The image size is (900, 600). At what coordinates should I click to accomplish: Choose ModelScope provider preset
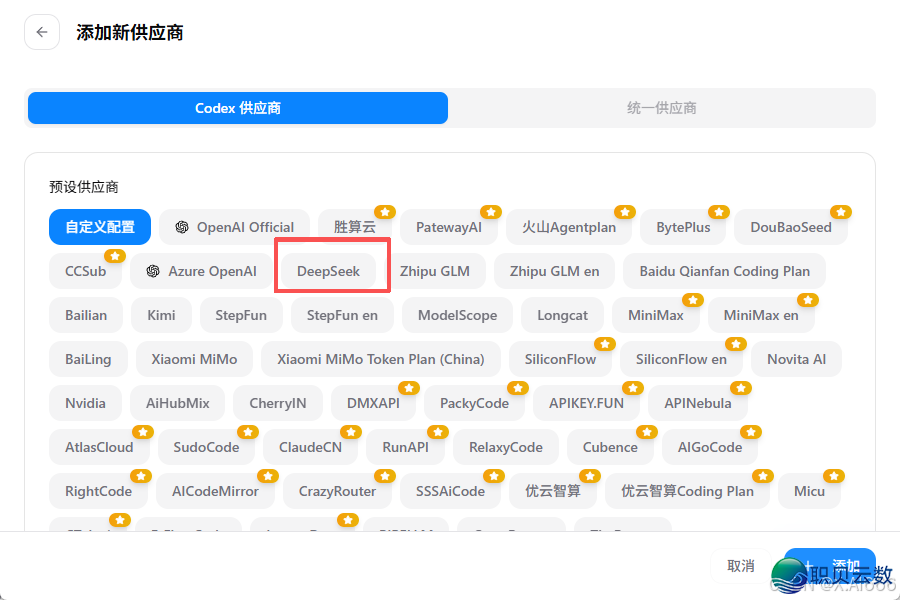[457, 315]
